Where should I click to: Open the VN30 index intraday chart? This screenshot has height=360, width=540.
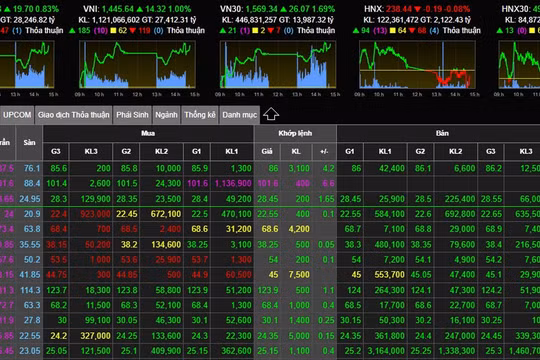click(x=278, y=64)
